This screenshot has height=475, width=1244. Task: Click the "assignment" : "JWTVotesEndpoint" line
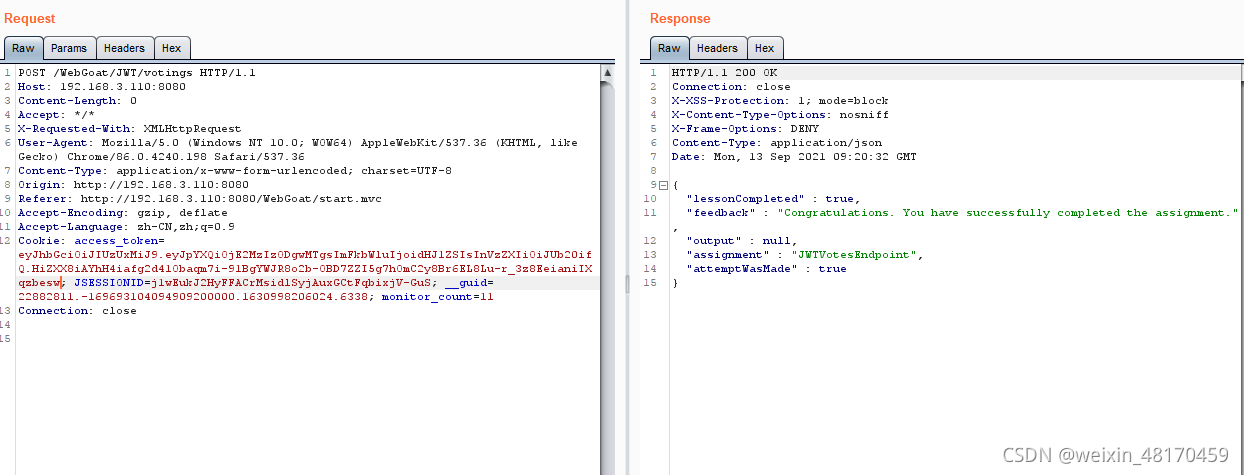pos(804,255)
